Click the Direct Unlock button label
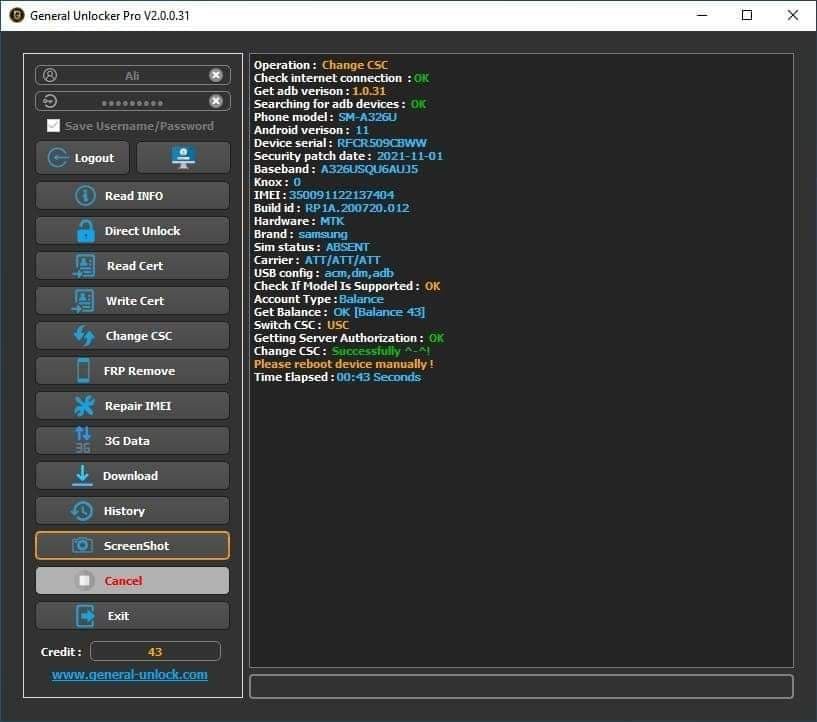Image resolution: width=817 pixels, height=722 pixels. (x=142, y=231)
